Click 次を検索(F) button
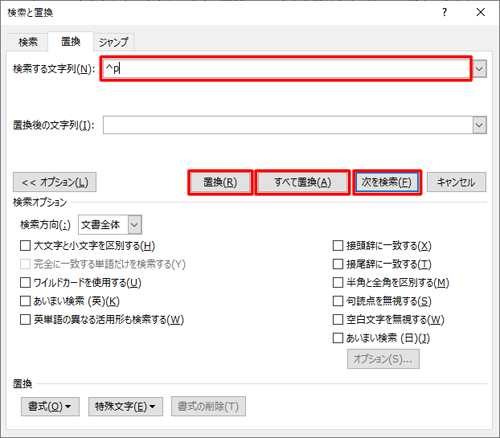This screenshot has width=500, height=438. [x=387, y=182]
